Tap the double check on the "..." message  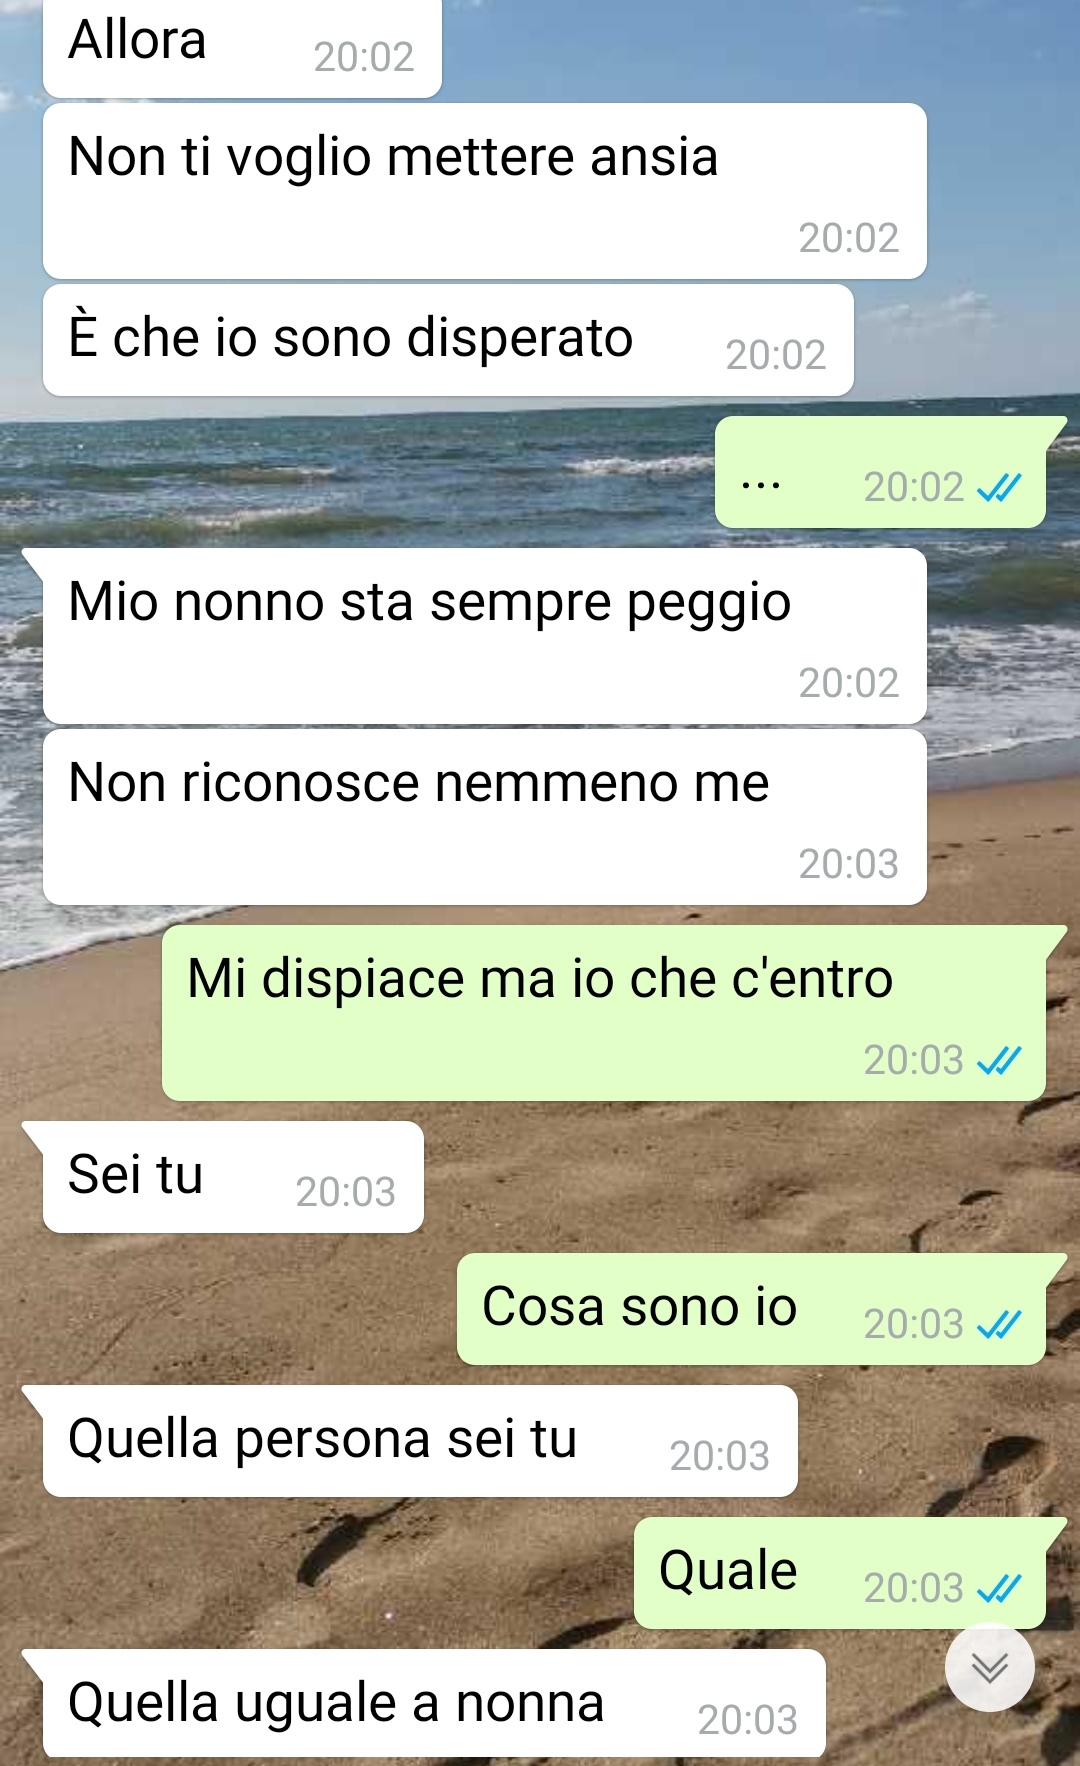[999, 487]
